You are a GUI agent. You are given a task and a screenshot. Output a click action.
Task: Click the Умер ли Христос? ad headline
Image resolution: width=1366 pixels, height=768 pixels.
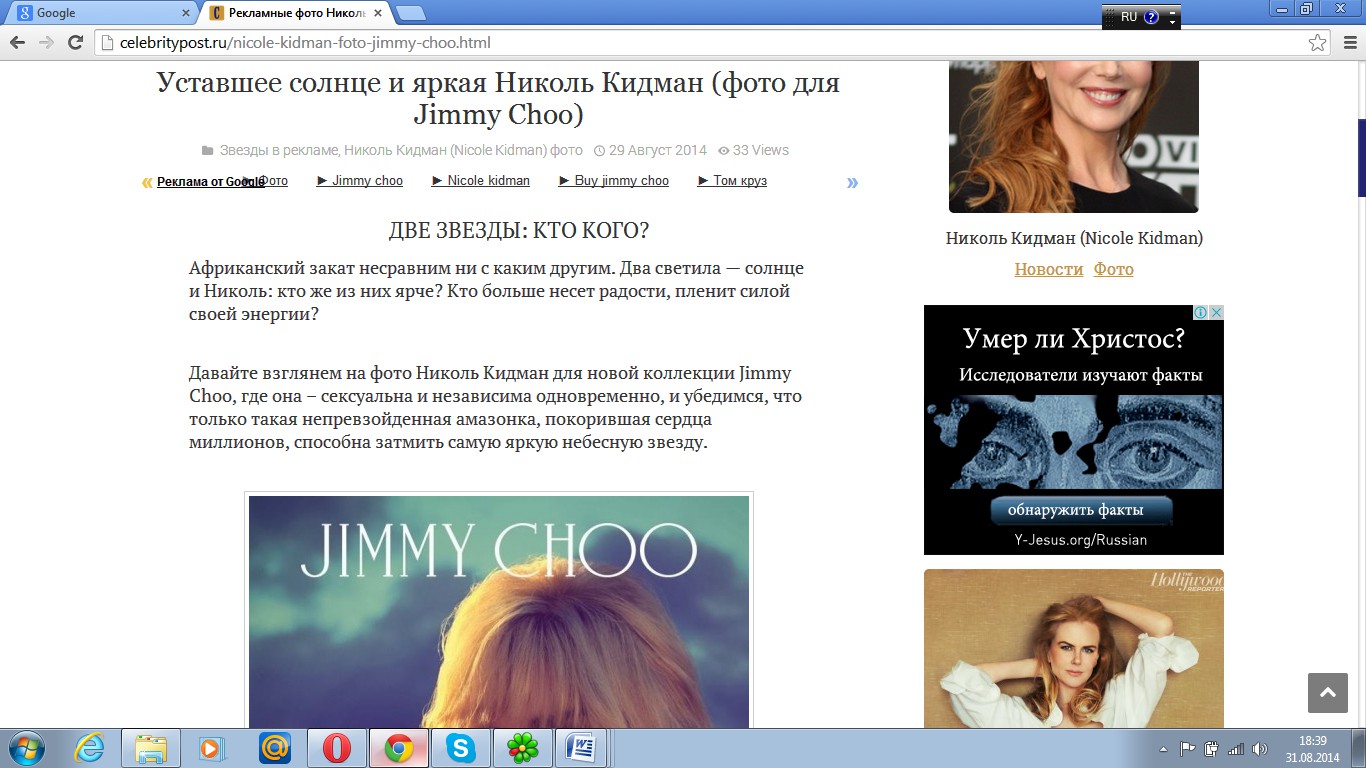tap(1074, 338)
